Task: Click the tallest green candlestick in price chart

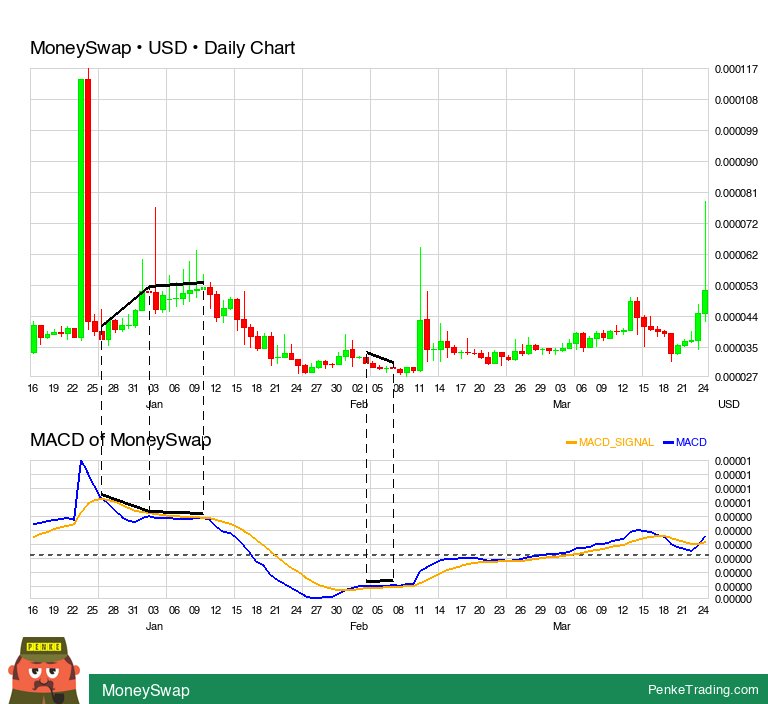Action: pyautogui.click(x=81, y=208)
